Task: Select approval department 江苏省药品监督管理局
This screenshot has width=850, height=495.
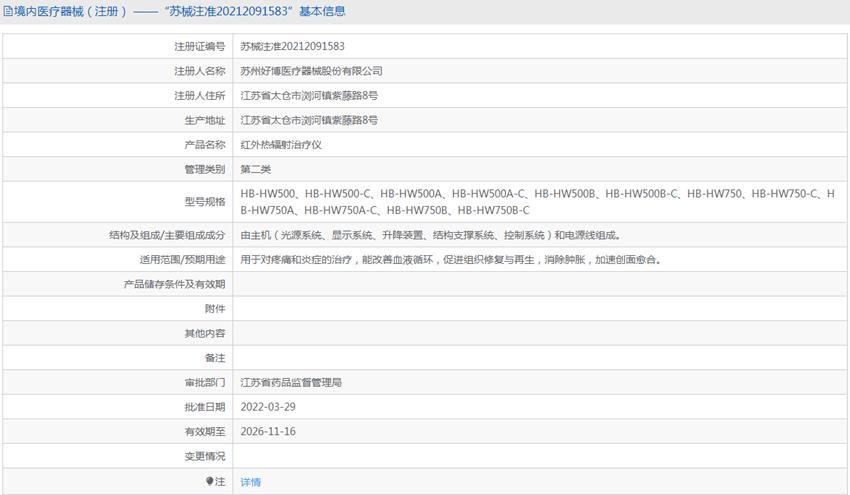Action: [291, 382]
